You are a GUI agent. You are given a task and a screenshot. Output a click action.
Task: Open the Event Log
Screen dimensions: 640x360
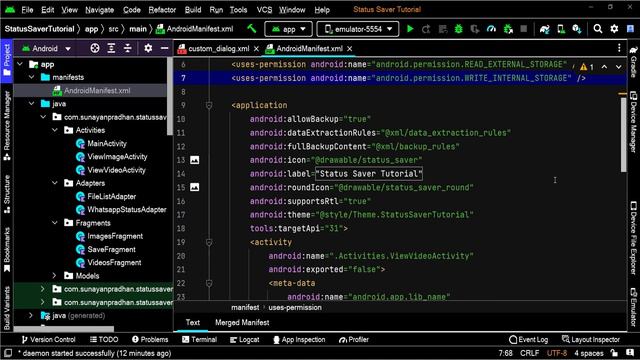(x=529, y=339)
